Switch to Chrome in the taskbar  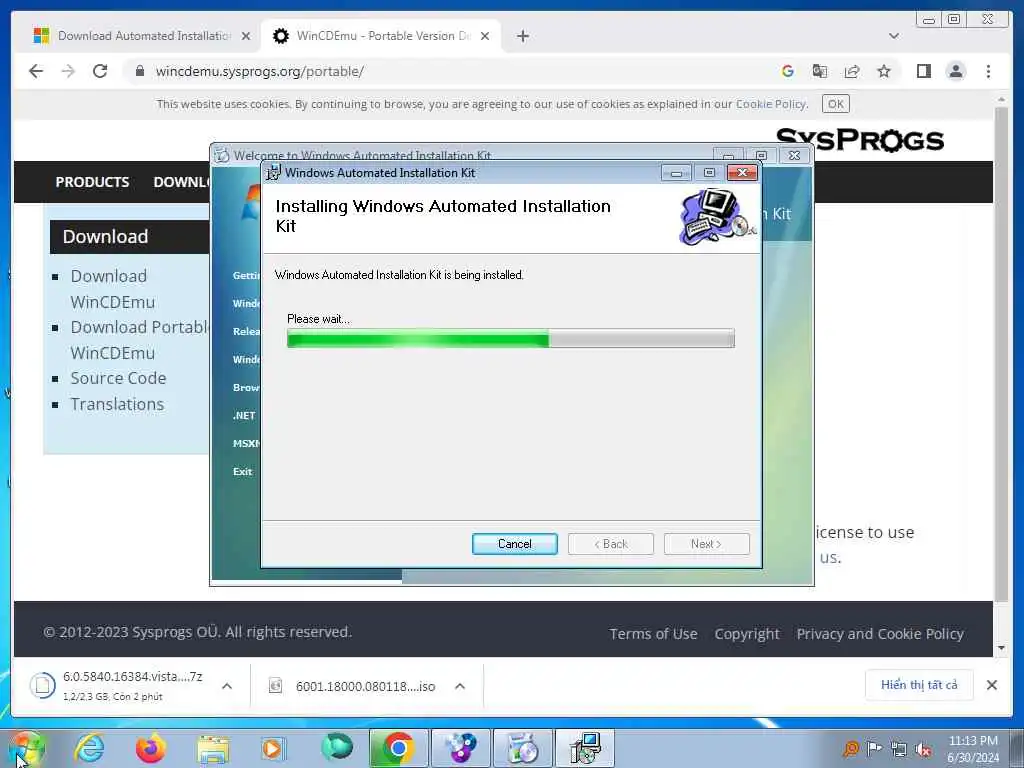click(398, 748)
